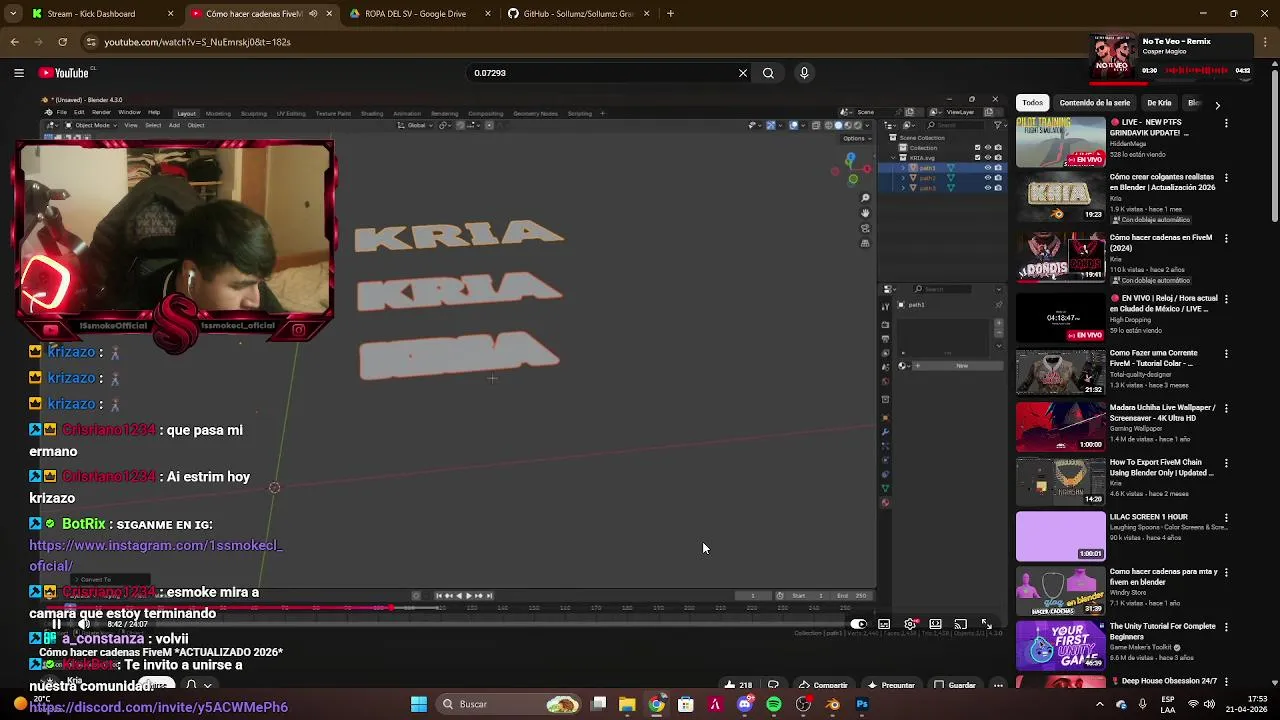The width and height of the screenshot is (1280, 720).
Task: Disable path1 render camera icon
Action: click(998, 168)
